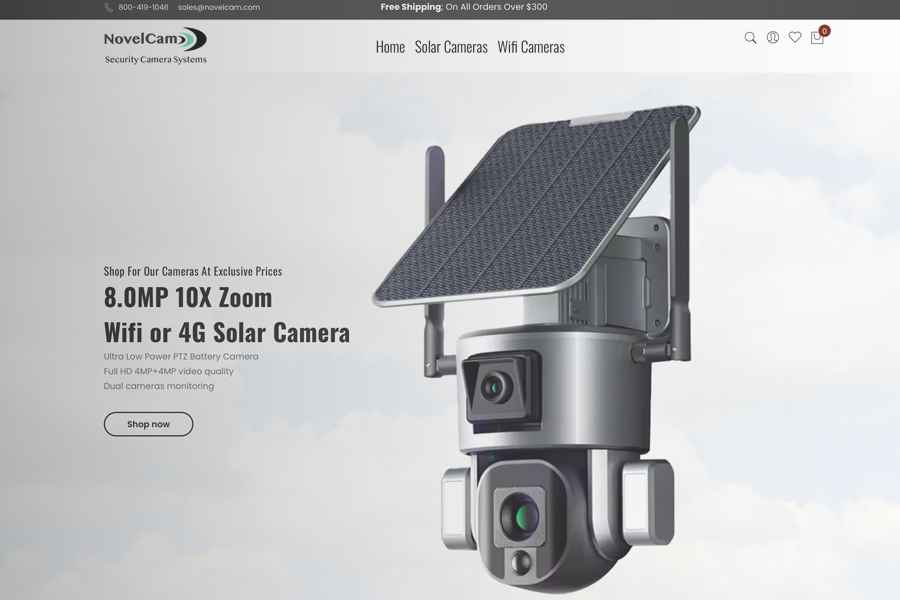
Task: View the wishlist heart icon
Action: [795, 38]
